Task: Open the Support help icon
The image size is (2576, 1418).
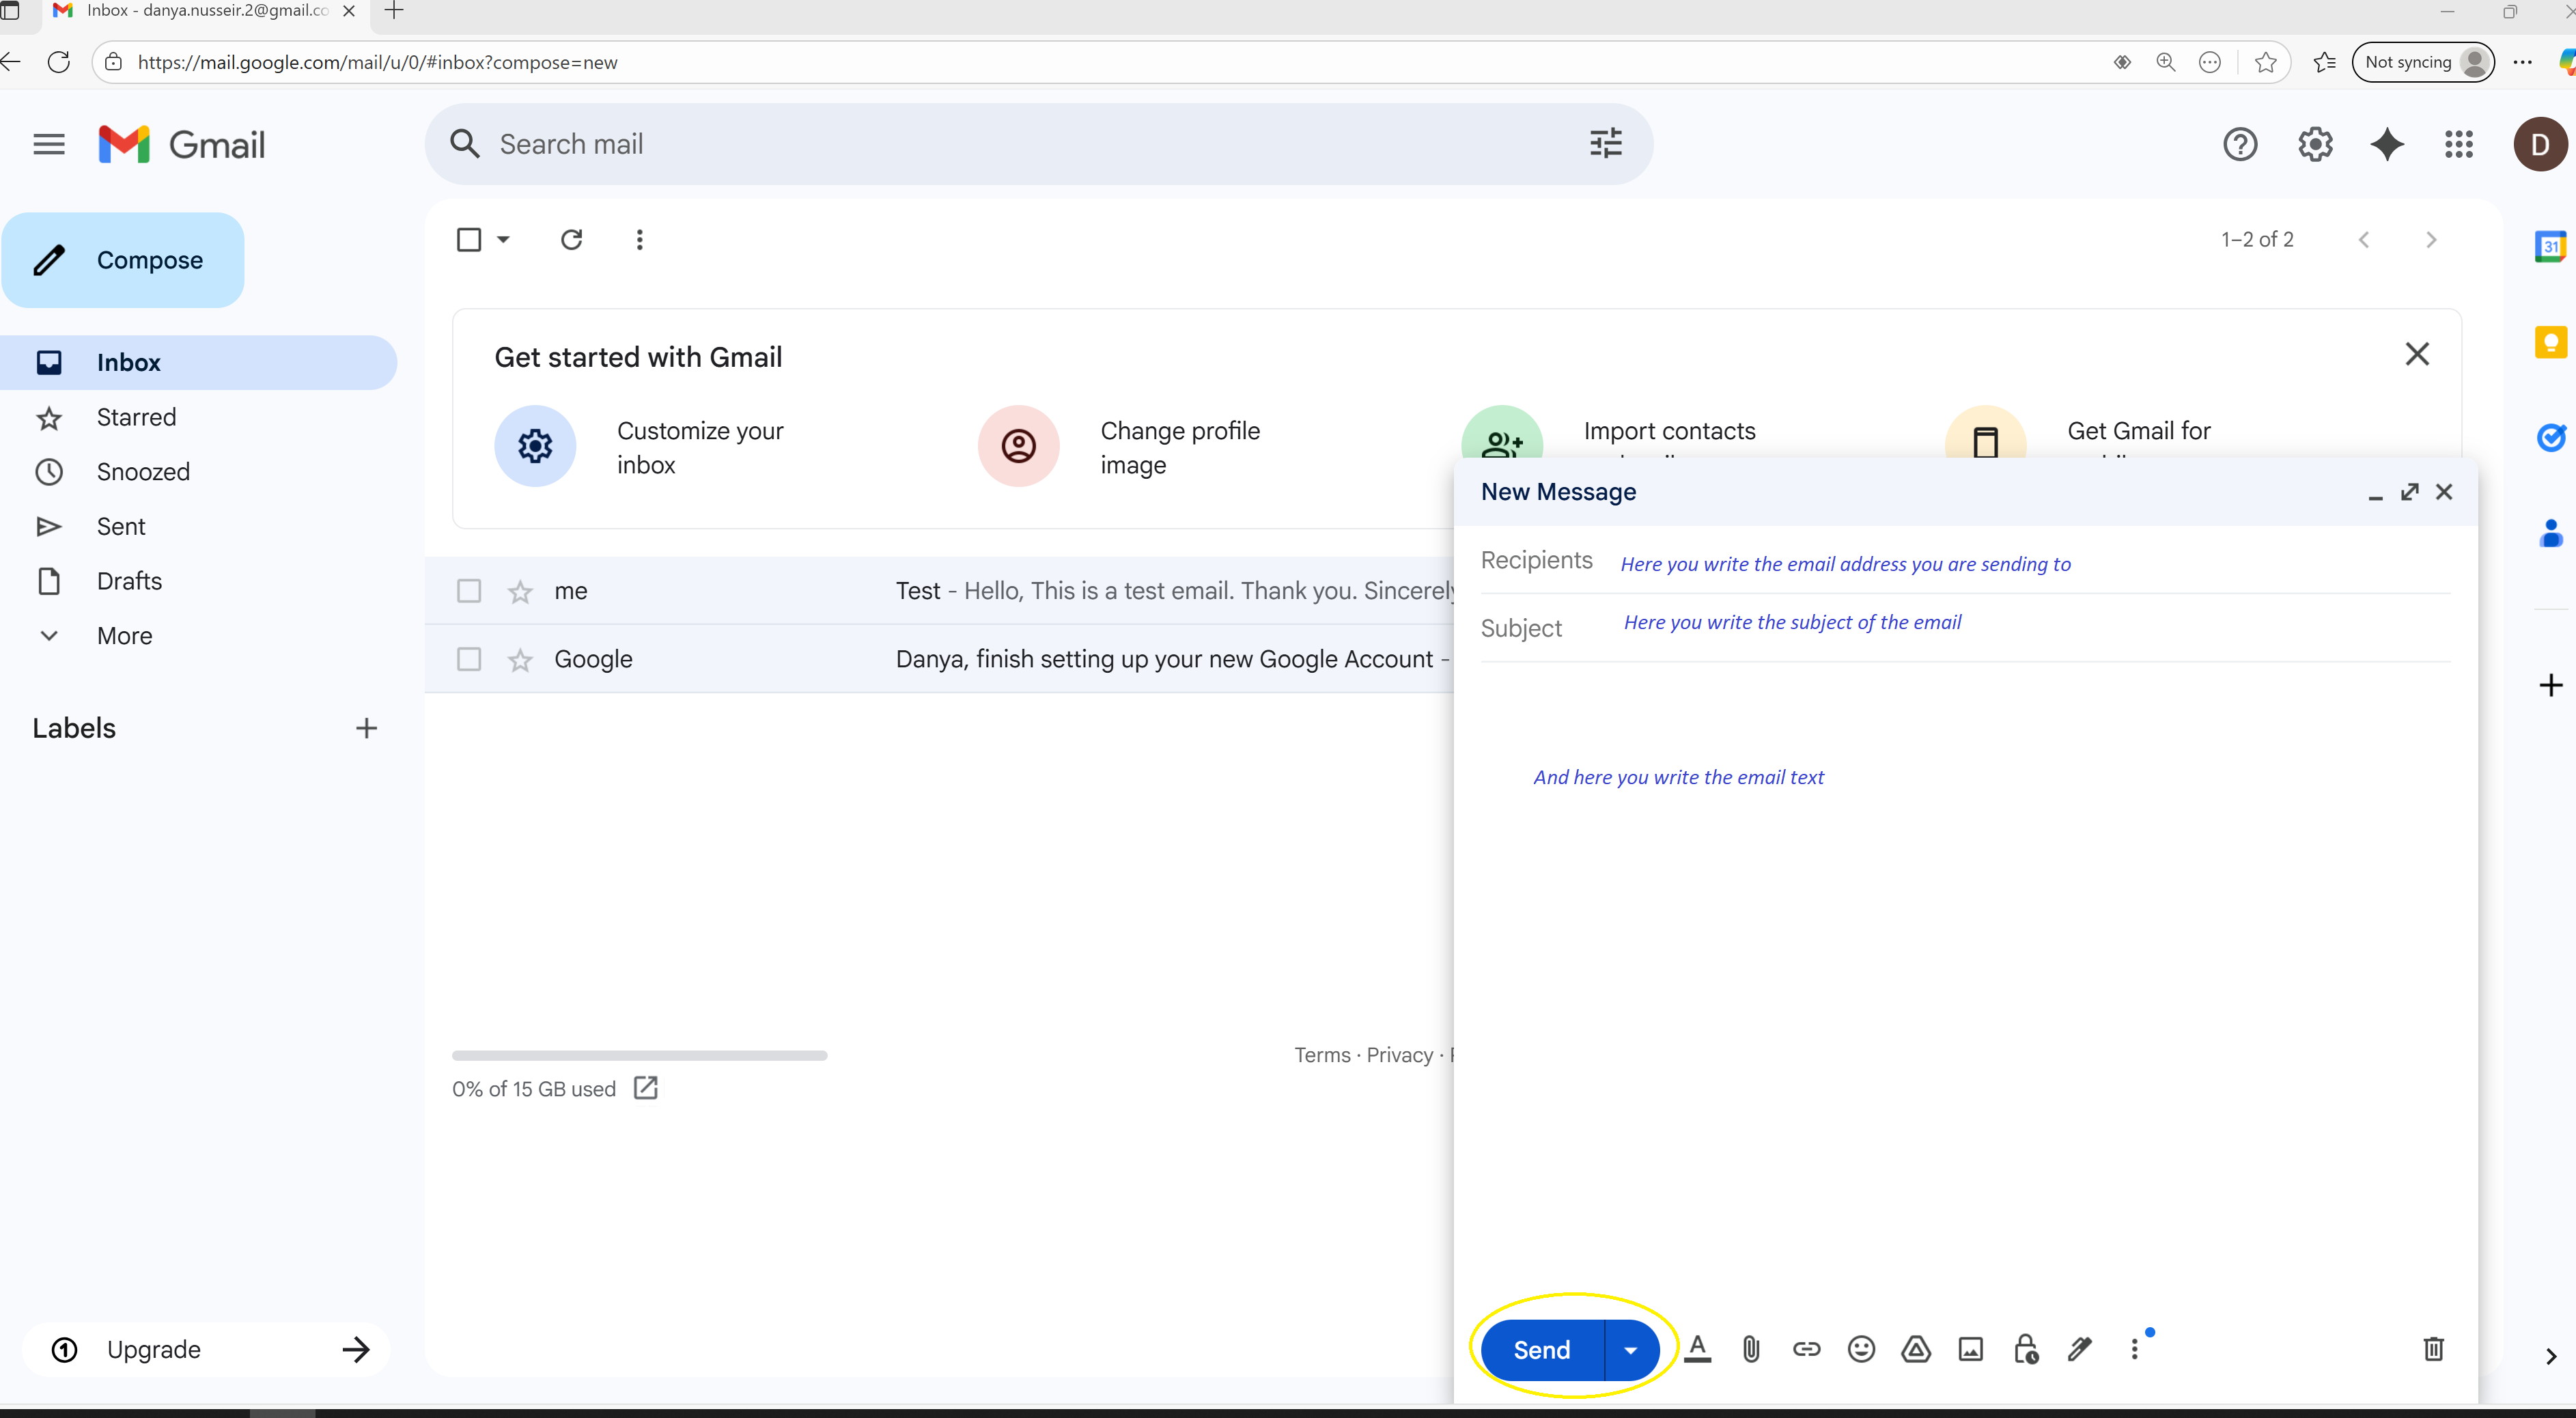Action: (2239, 145)
